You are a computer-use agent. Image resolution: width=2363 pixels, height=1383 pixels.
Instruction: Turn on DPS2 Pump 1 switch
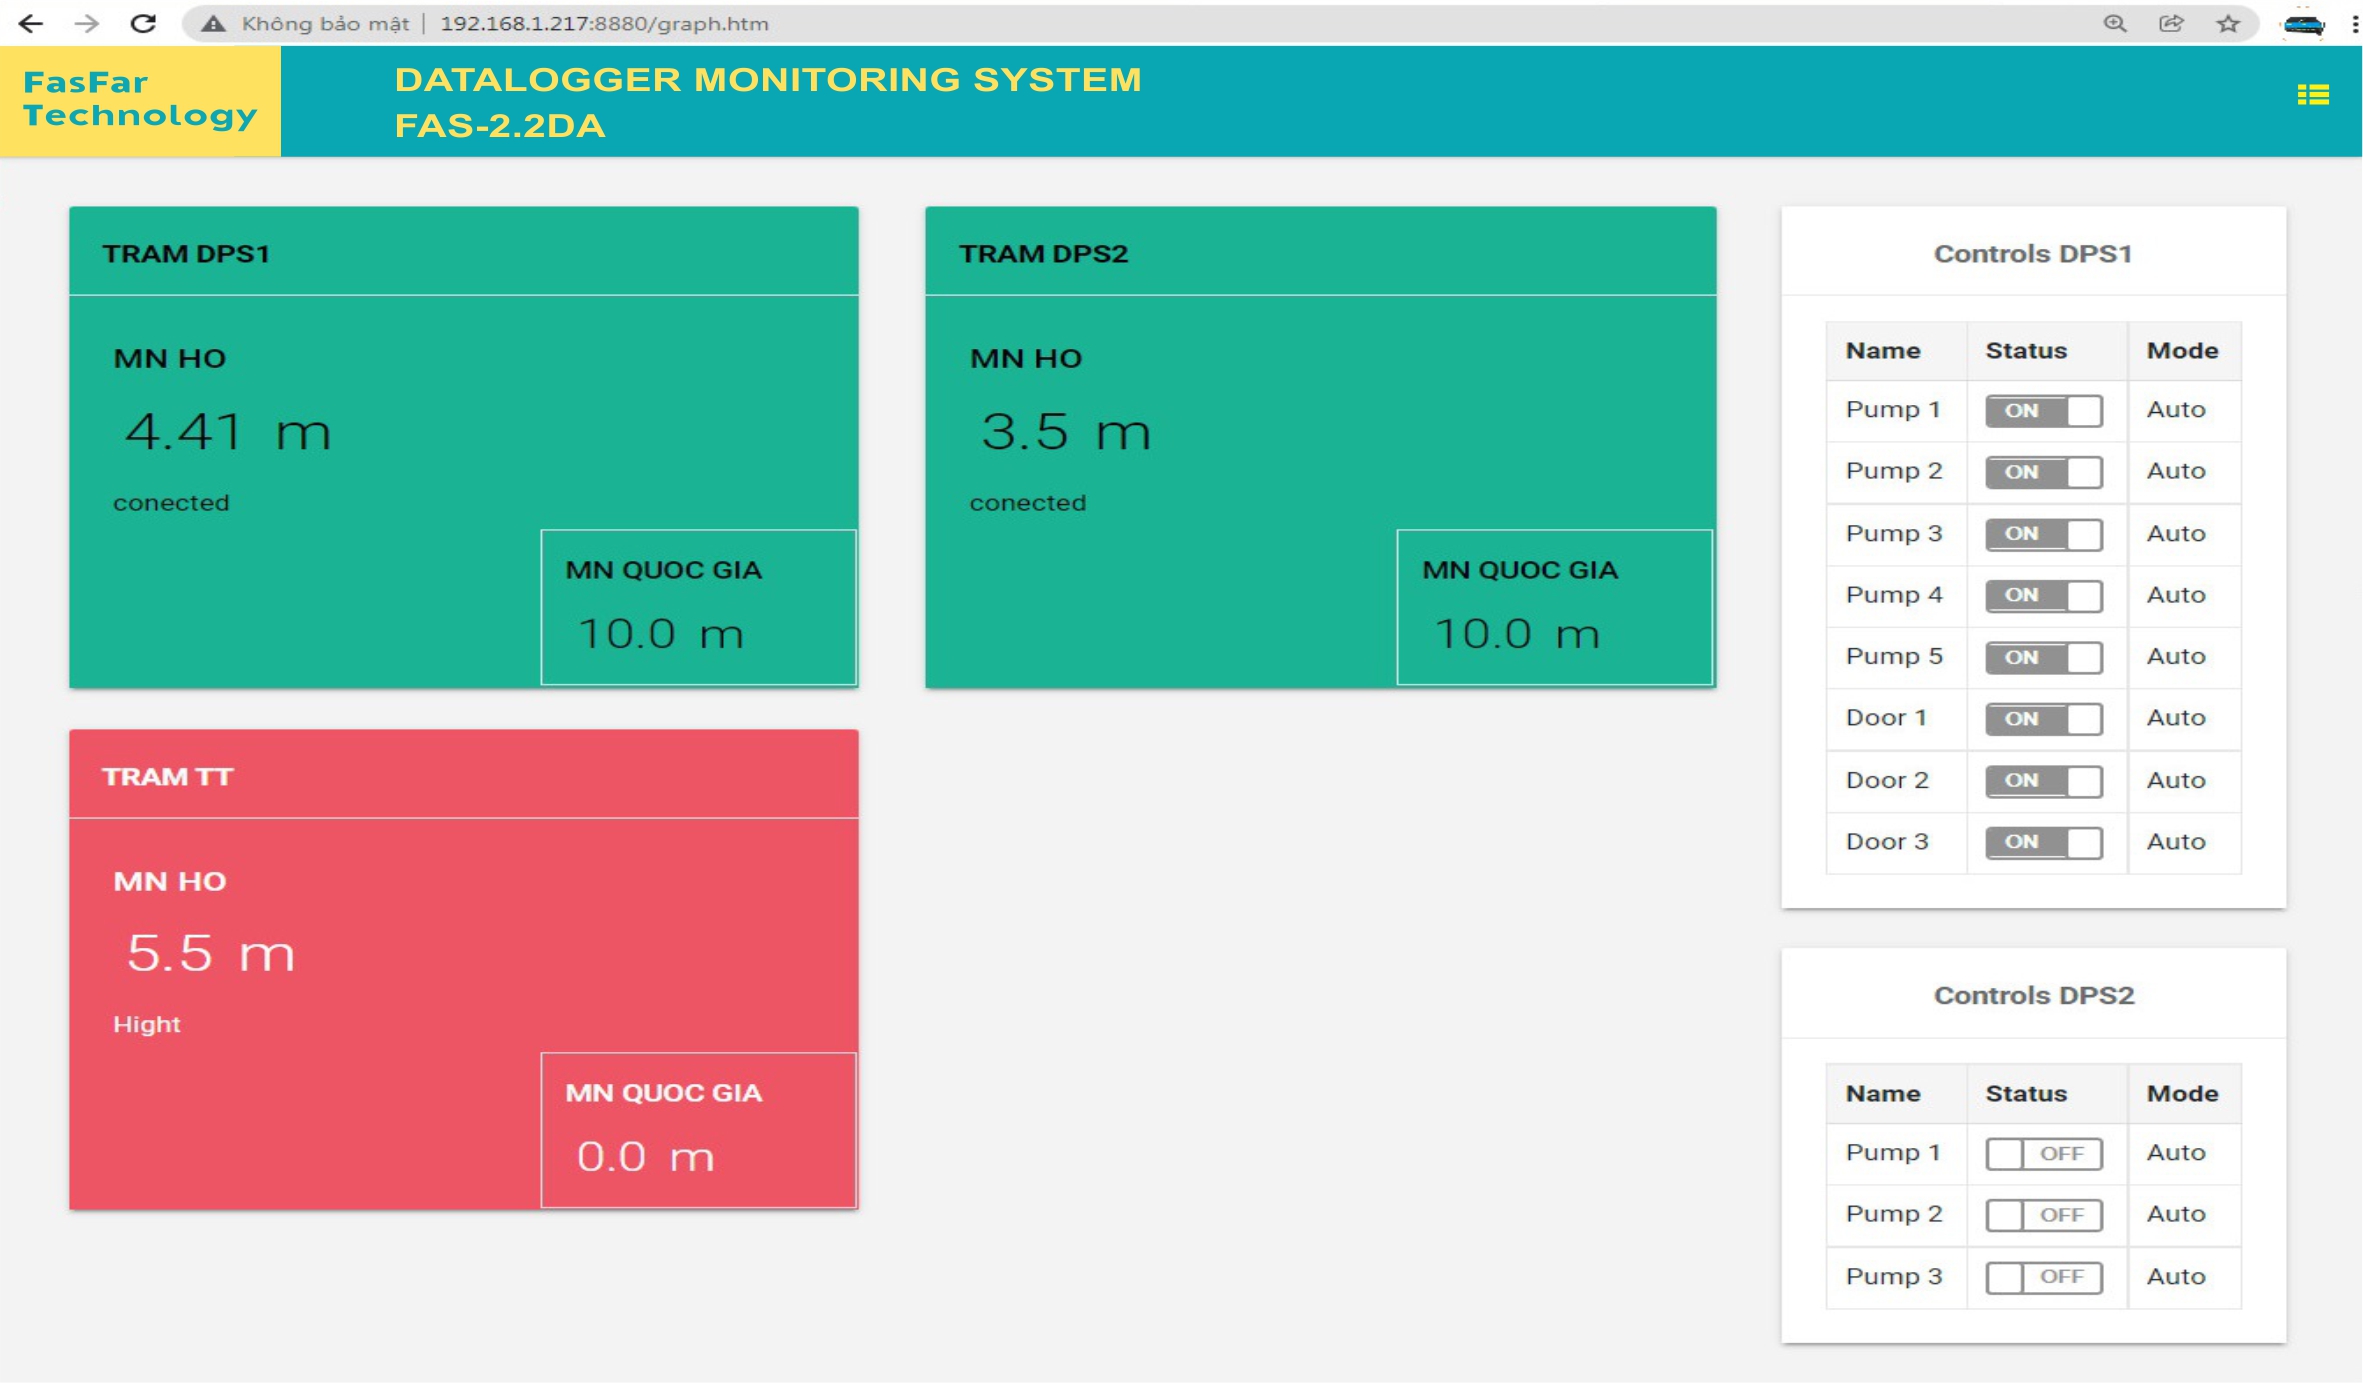click(2043, 1154)
